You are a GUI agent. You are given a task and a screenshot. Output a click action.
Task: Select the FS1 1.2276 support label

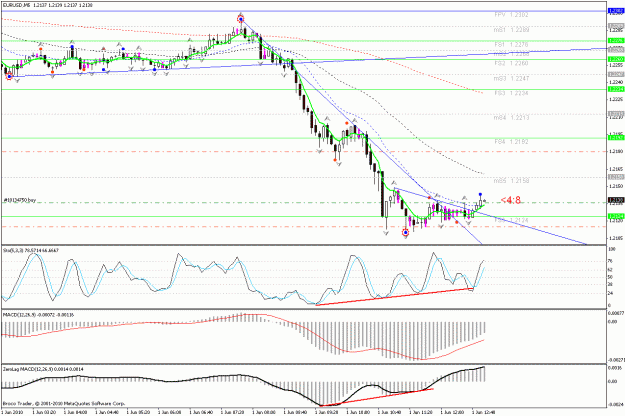511,45
